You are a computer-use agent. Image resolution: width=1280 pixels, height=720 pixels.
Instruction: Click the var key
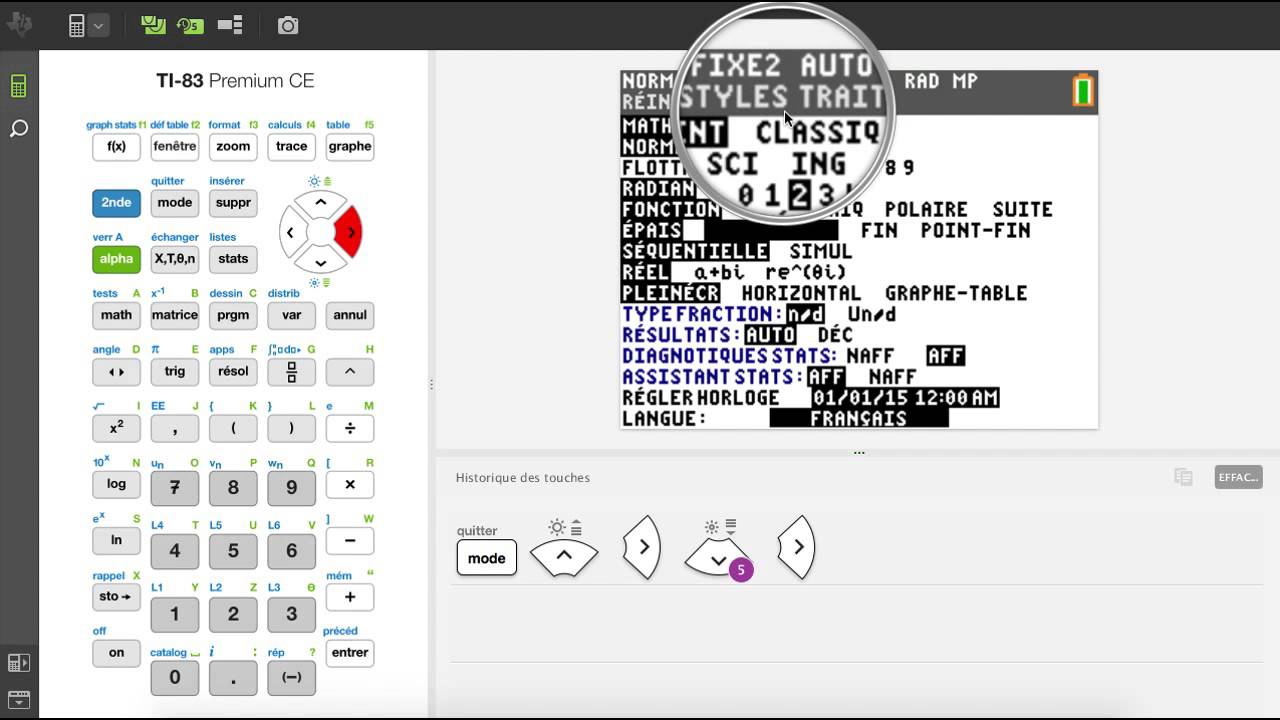pos(292,315)
